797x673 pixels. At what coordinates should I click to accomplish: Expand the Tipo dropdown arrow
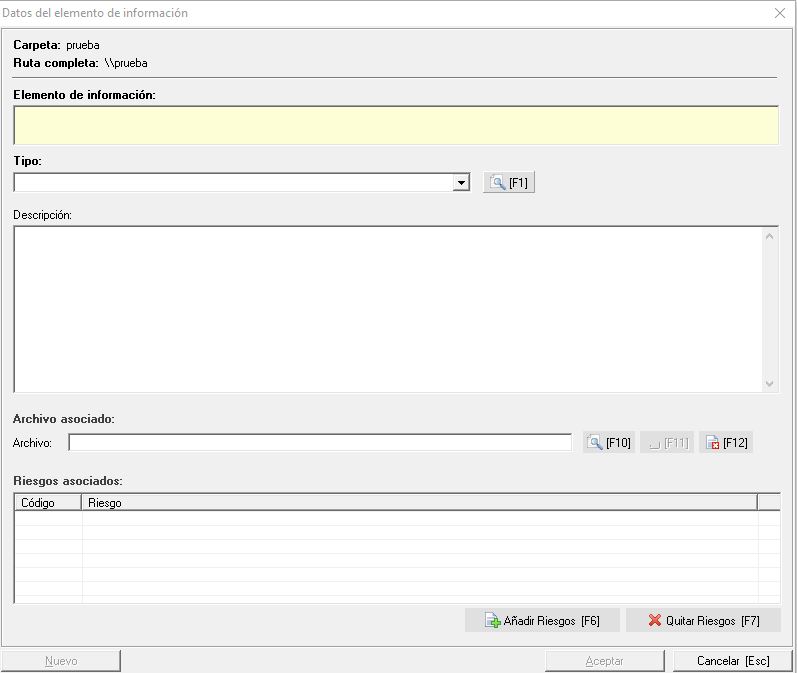point(460,183)
